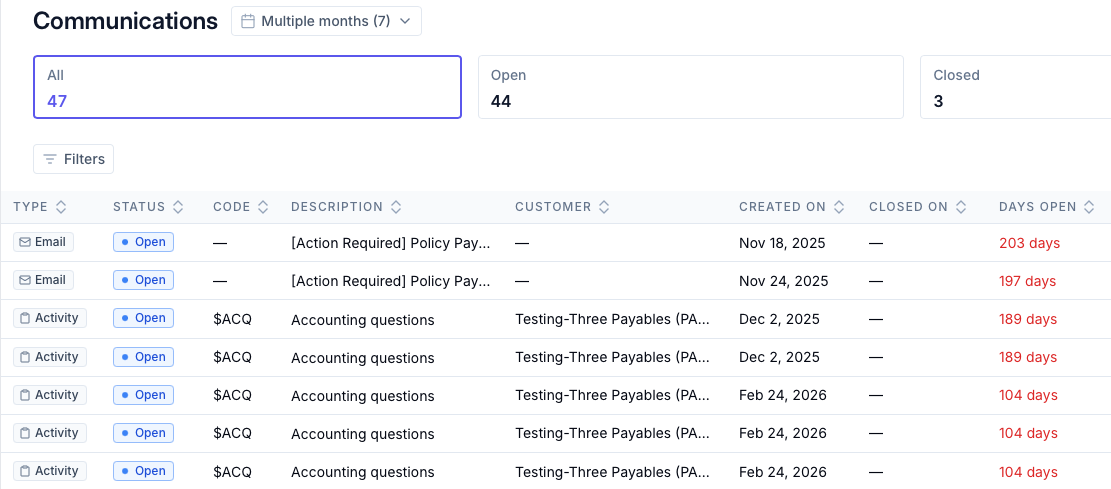Open the Multiple months (7) dropdown
The height and width of the screenshot is (489, 1111).
click(x=326, y=21)
